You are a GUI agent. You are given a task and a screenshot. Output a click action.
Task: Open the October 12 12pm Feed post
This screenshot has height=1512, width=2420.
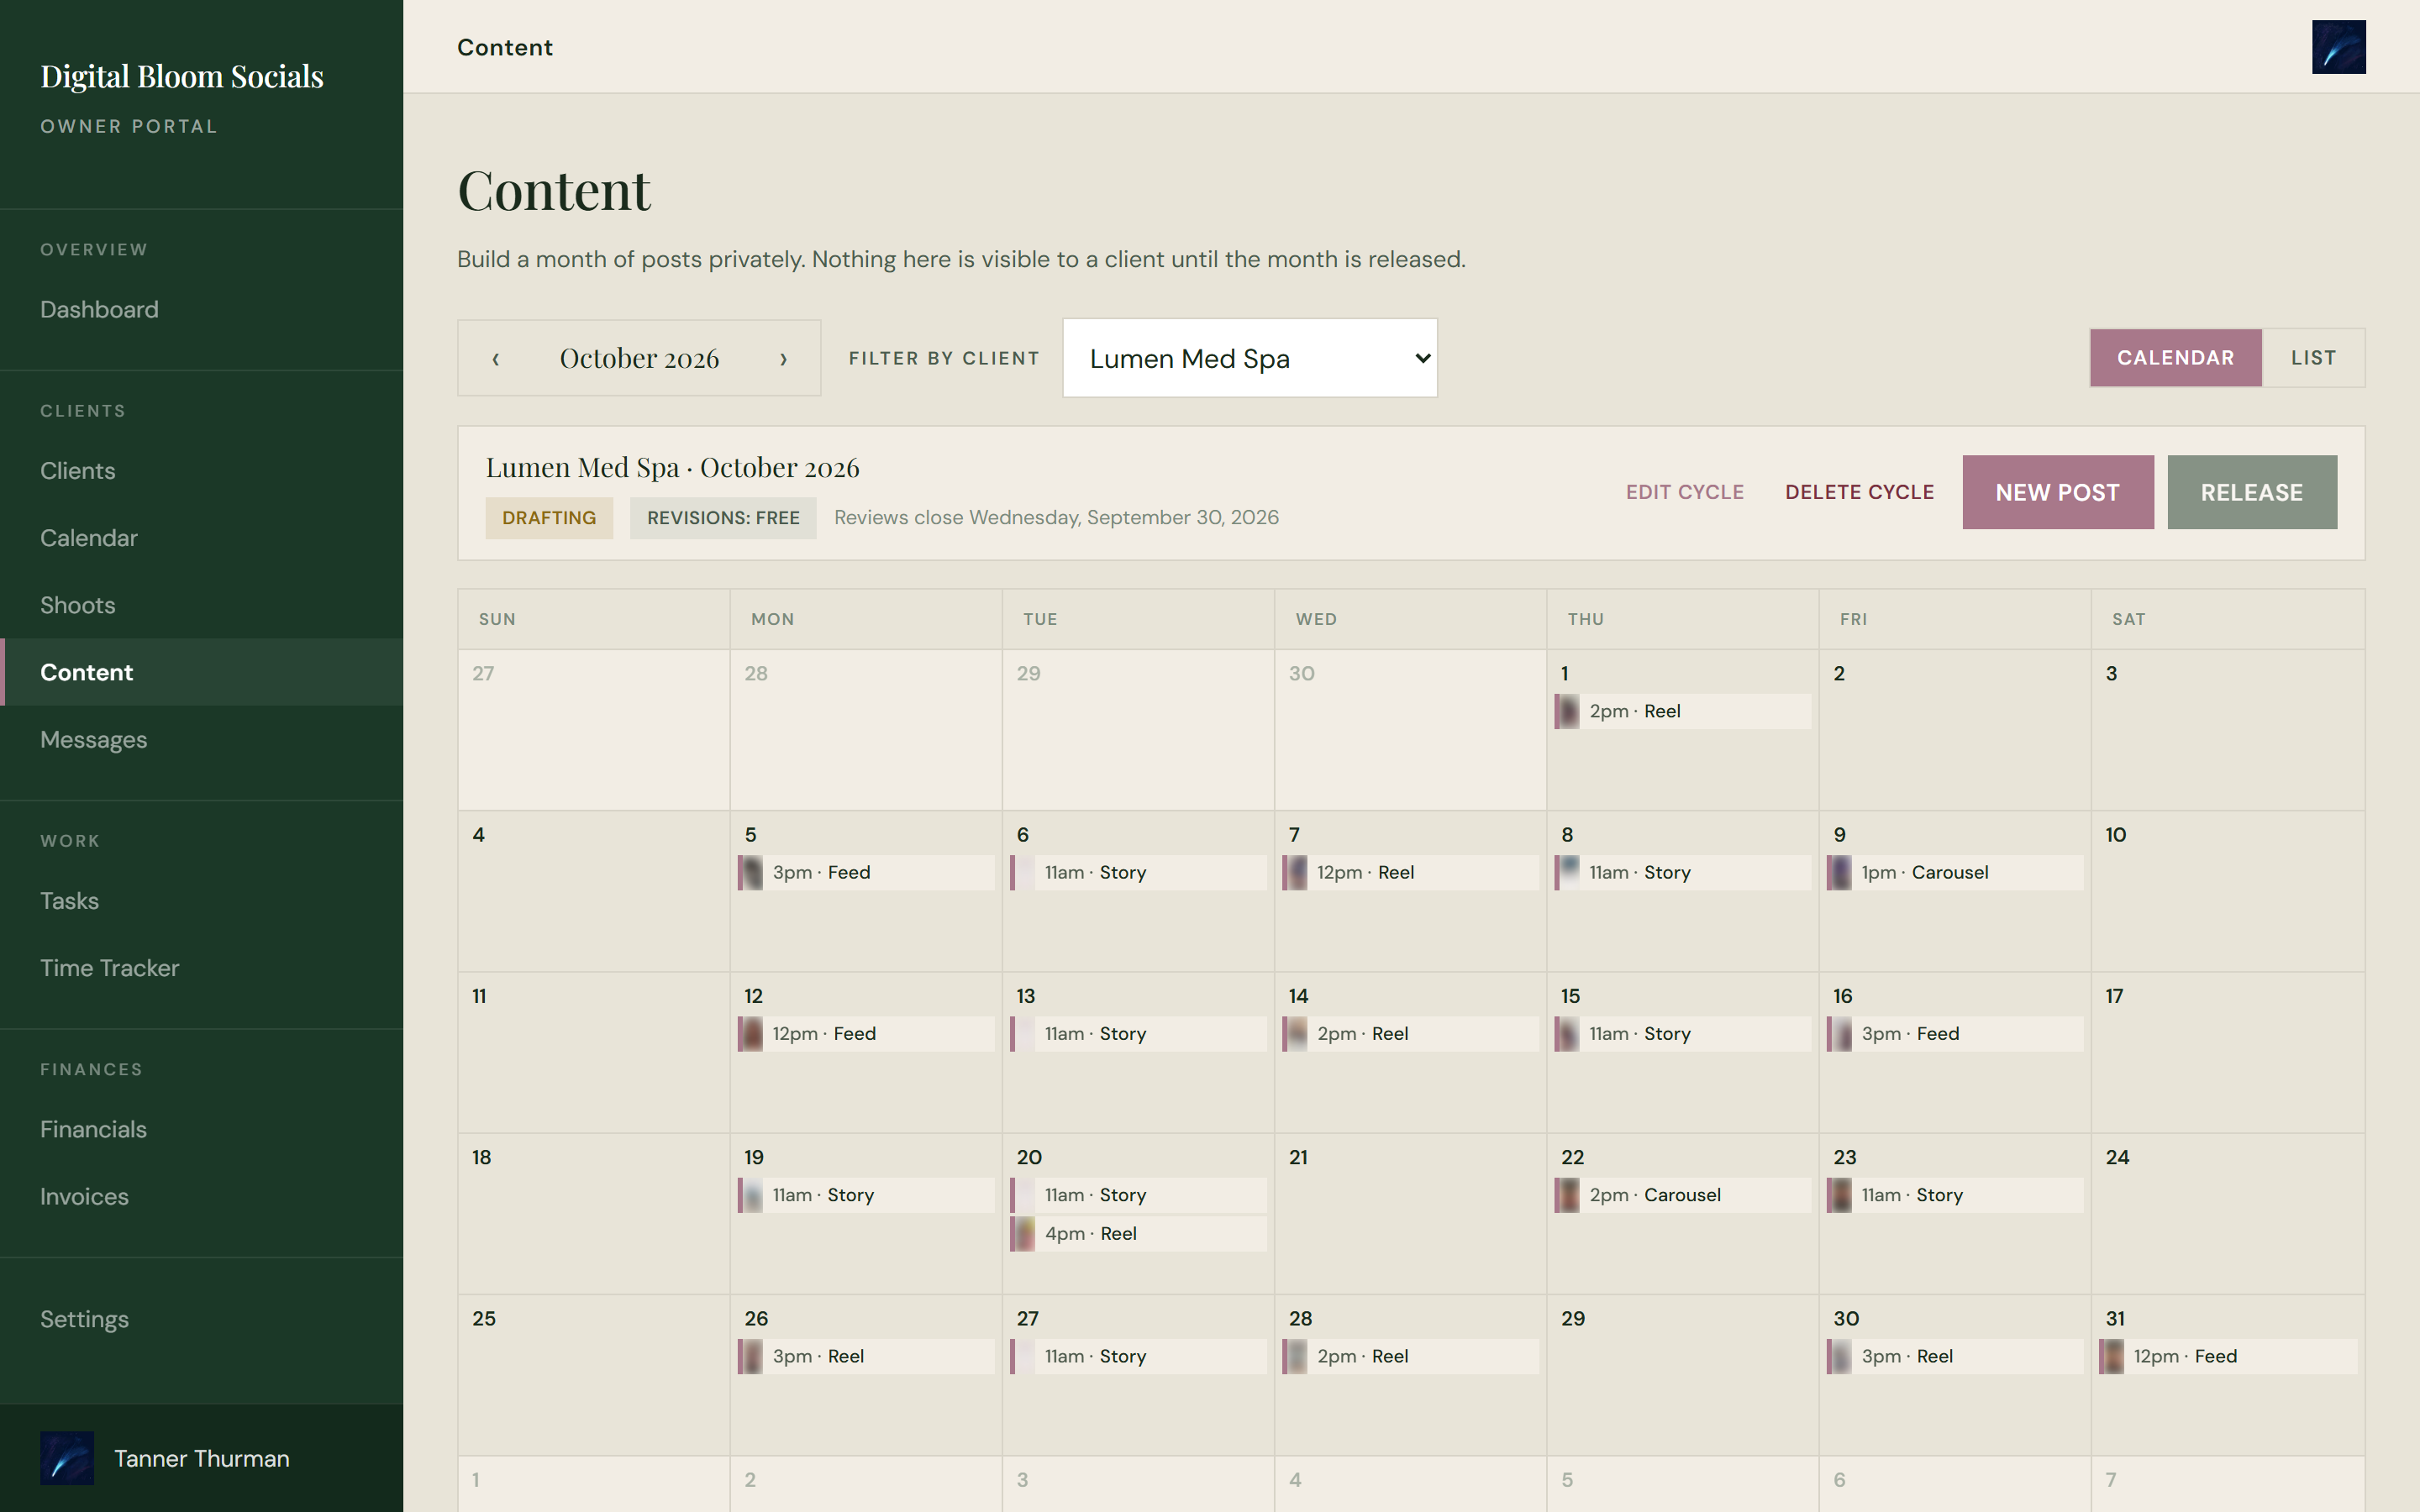pos(866,1034)
